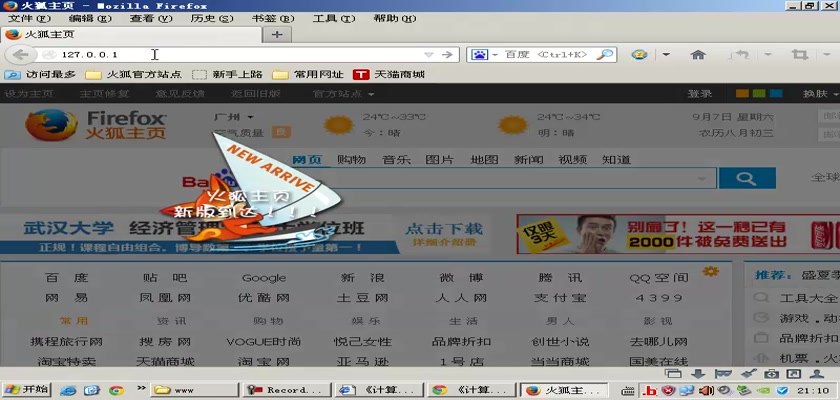Viewport: 840px width, 400px height.
Task: Choose the blue skin color swatch
Action: [776, 94]
